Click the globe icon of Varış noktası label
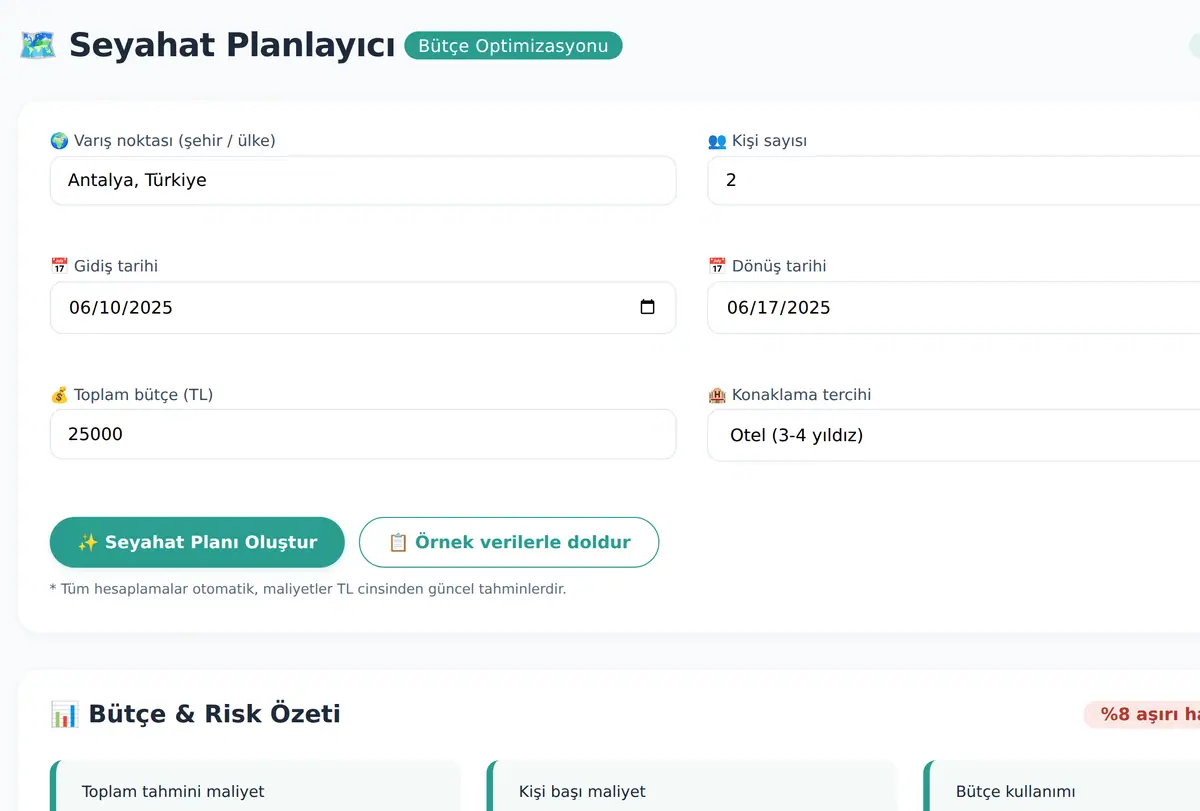Viewport: 1200px width, 811px height. (59, 141)
